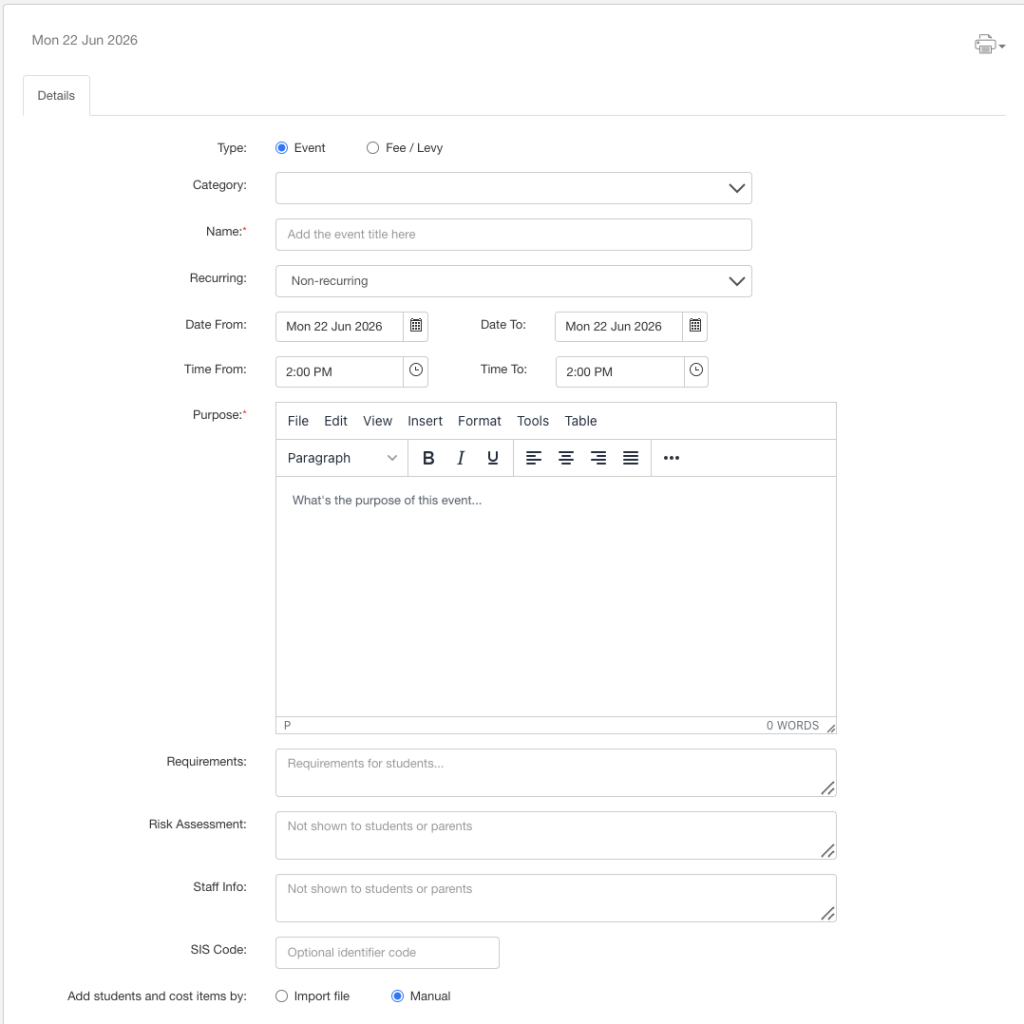The width and height of the screenshot is (1024, 1024).
Task: Open the Time To clock picker
Action: click(696, 370)
